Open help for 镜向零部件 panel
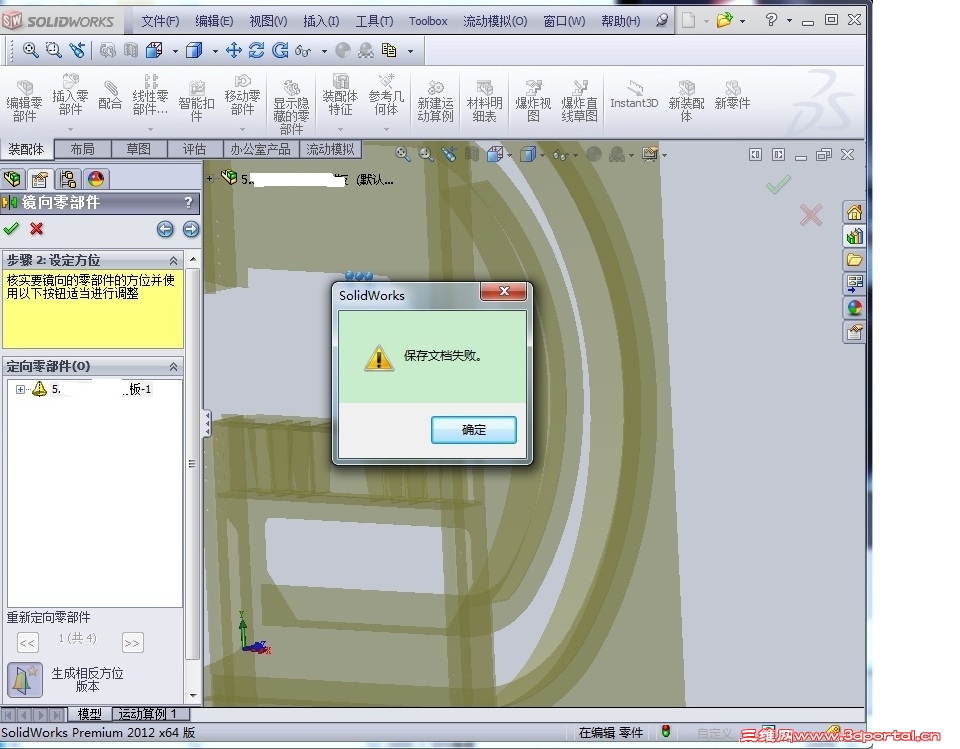 point(188,202)
